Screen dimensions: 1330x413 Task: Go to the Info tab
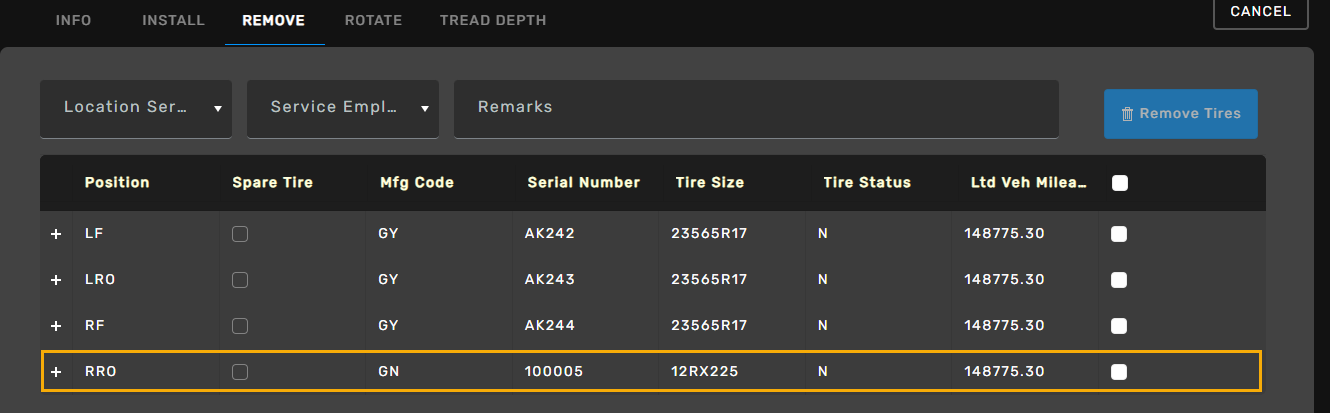pos(73,20)
